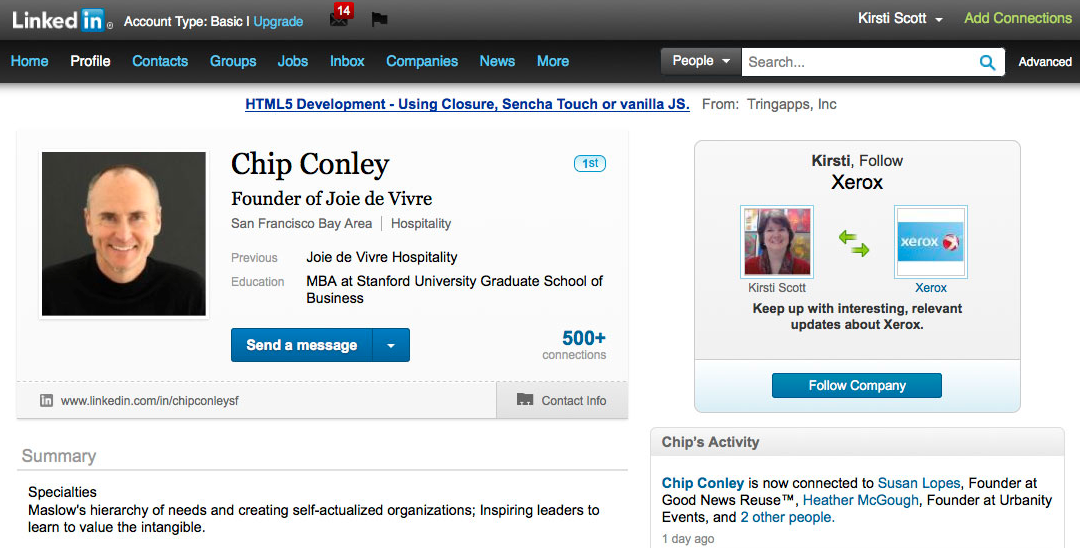Open the Profile menu item
Image resolution: width=1080 pixels, height=548 pixels.
pos(90,61)
